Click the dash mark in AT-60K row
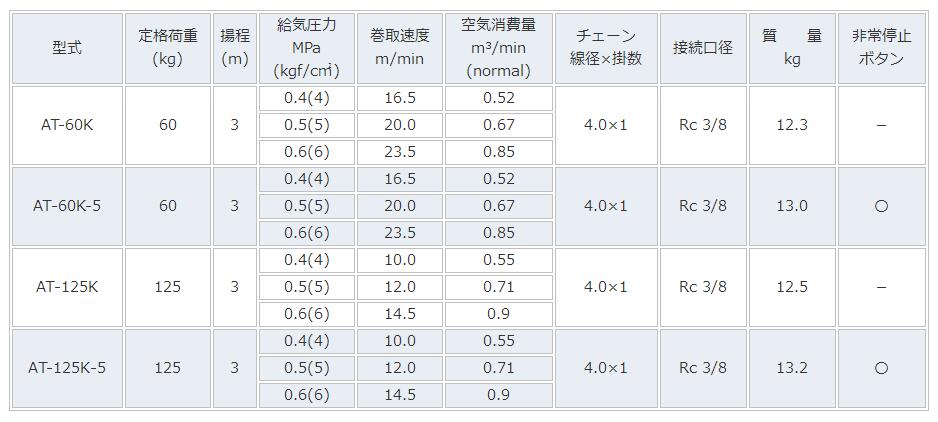This screenshot has height=422, width=938. coord(881,125)
